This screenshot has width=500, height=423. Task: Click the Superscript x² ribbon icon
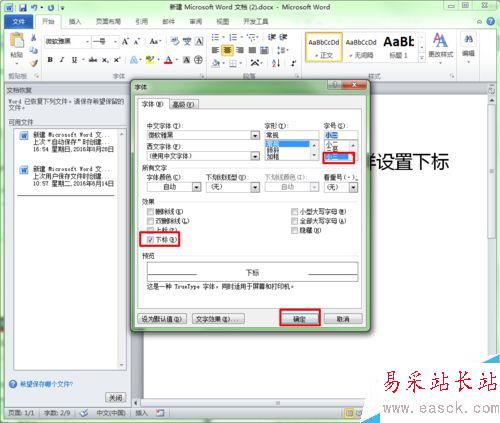[x=117, y=60]
